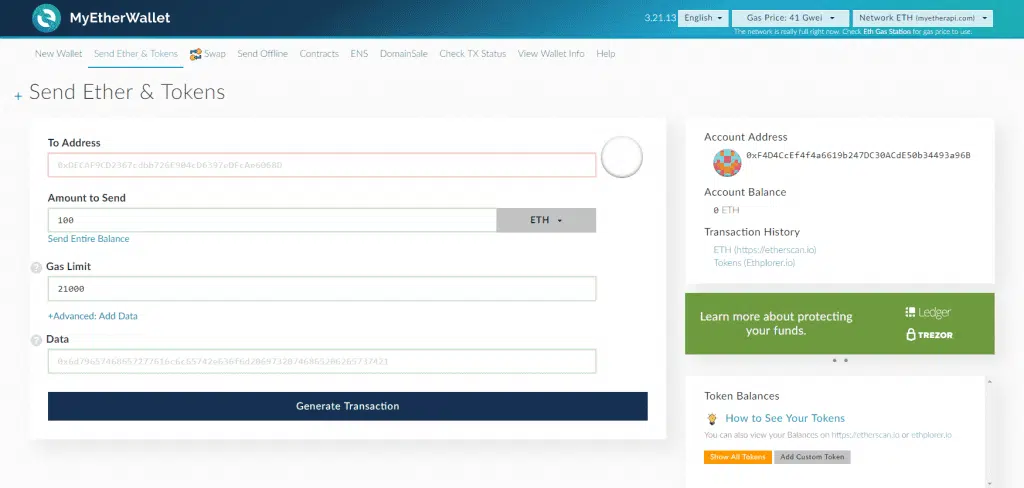Click the Show All Tokens button
Screen dimensions: 1024x488
point(738,457)
